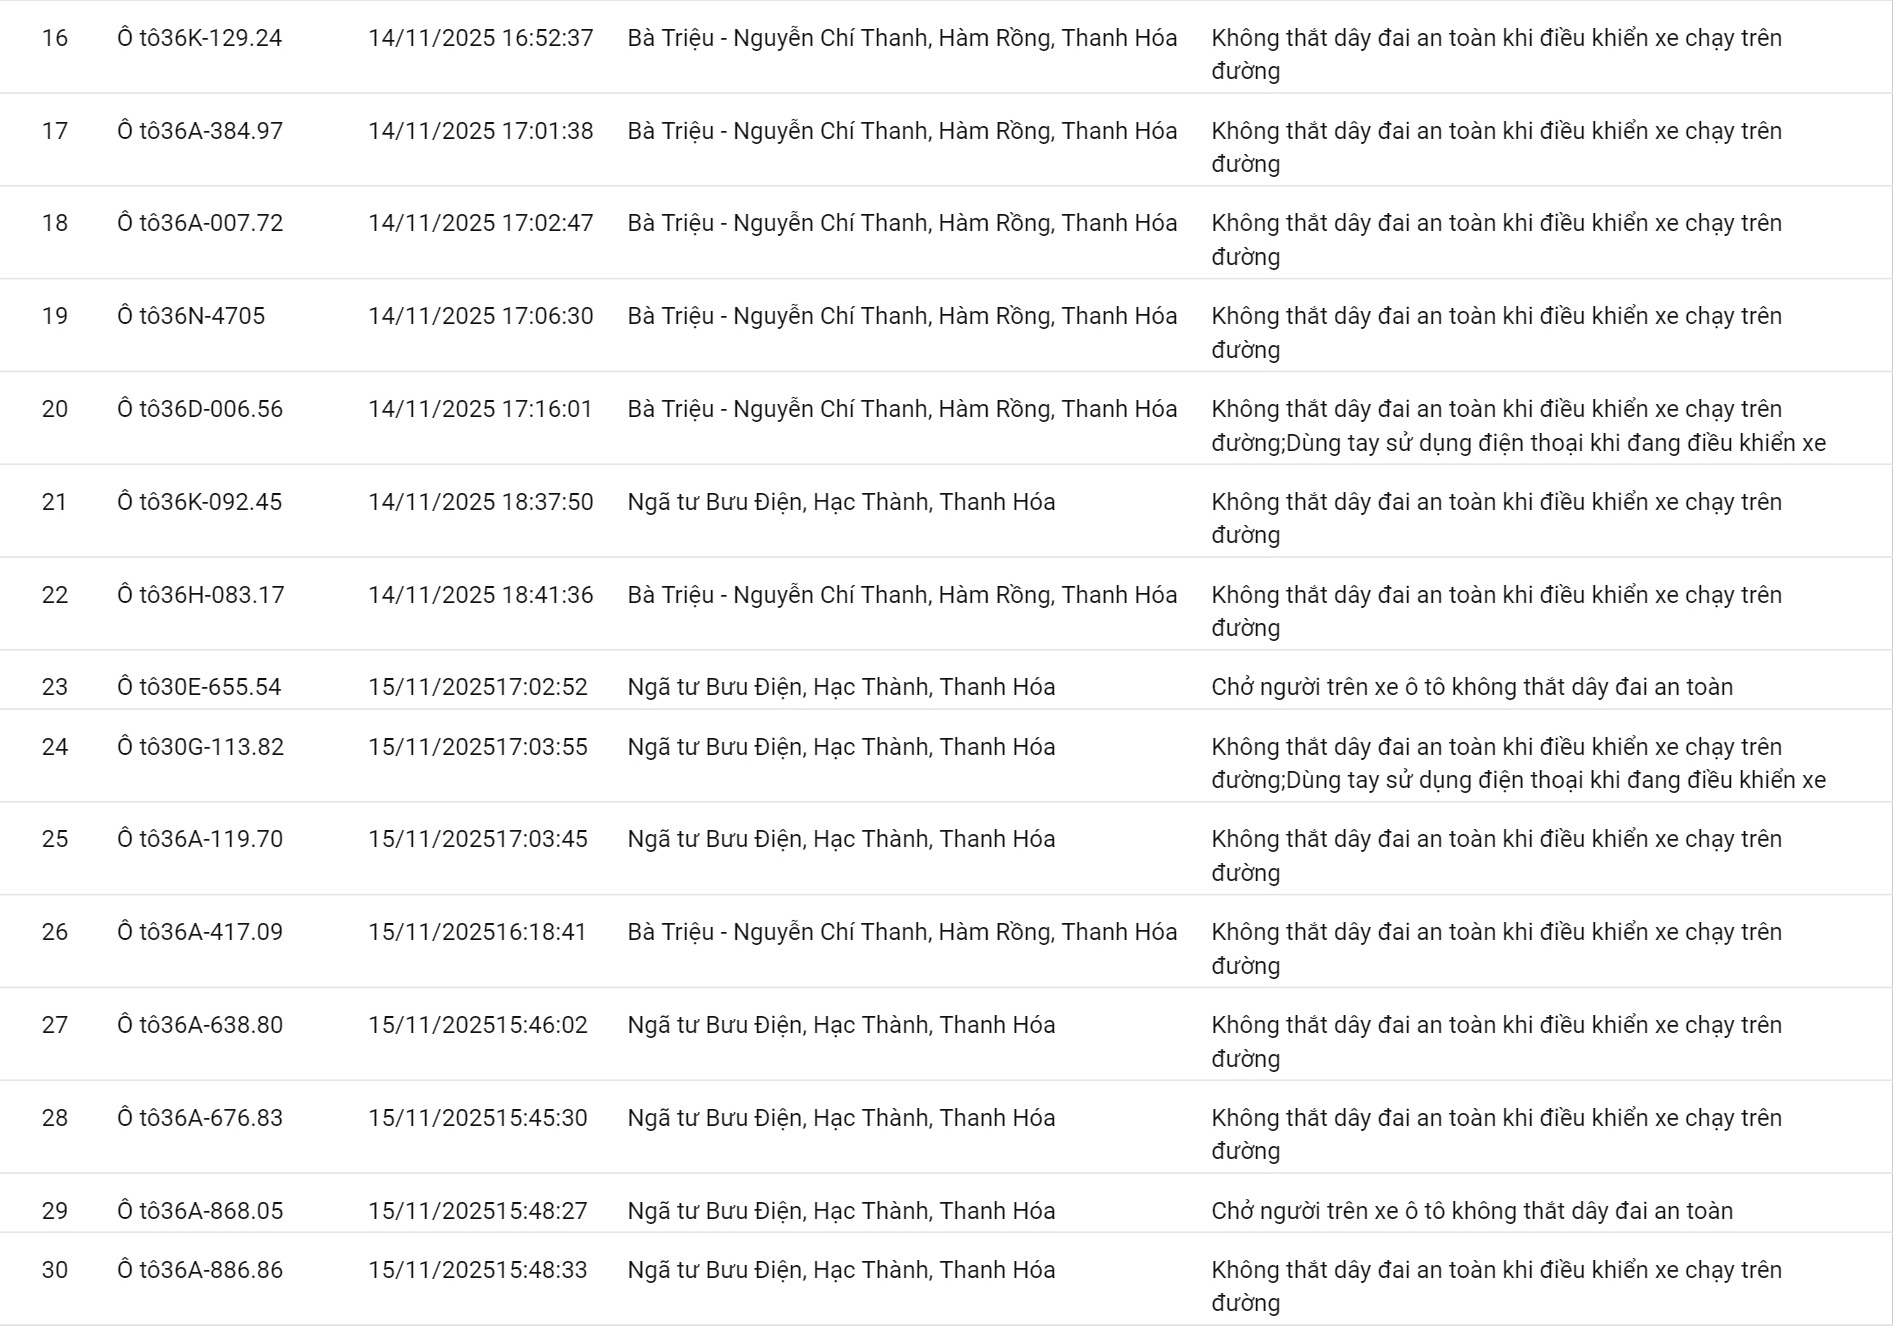Click the location cell in row 21
This screenshot has width=1893, height=1326.
(x=841, y=502)
